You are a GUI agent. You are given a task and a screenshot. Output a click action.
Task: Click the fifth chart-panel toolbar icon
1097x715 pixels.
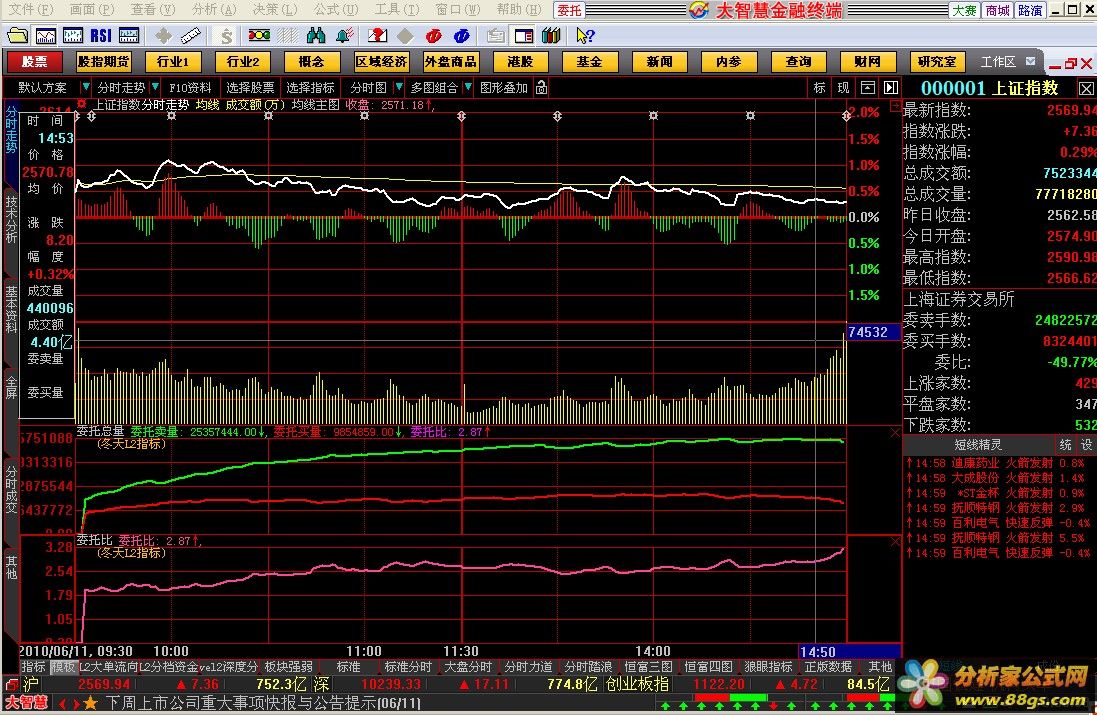click(x=129, y=35)
